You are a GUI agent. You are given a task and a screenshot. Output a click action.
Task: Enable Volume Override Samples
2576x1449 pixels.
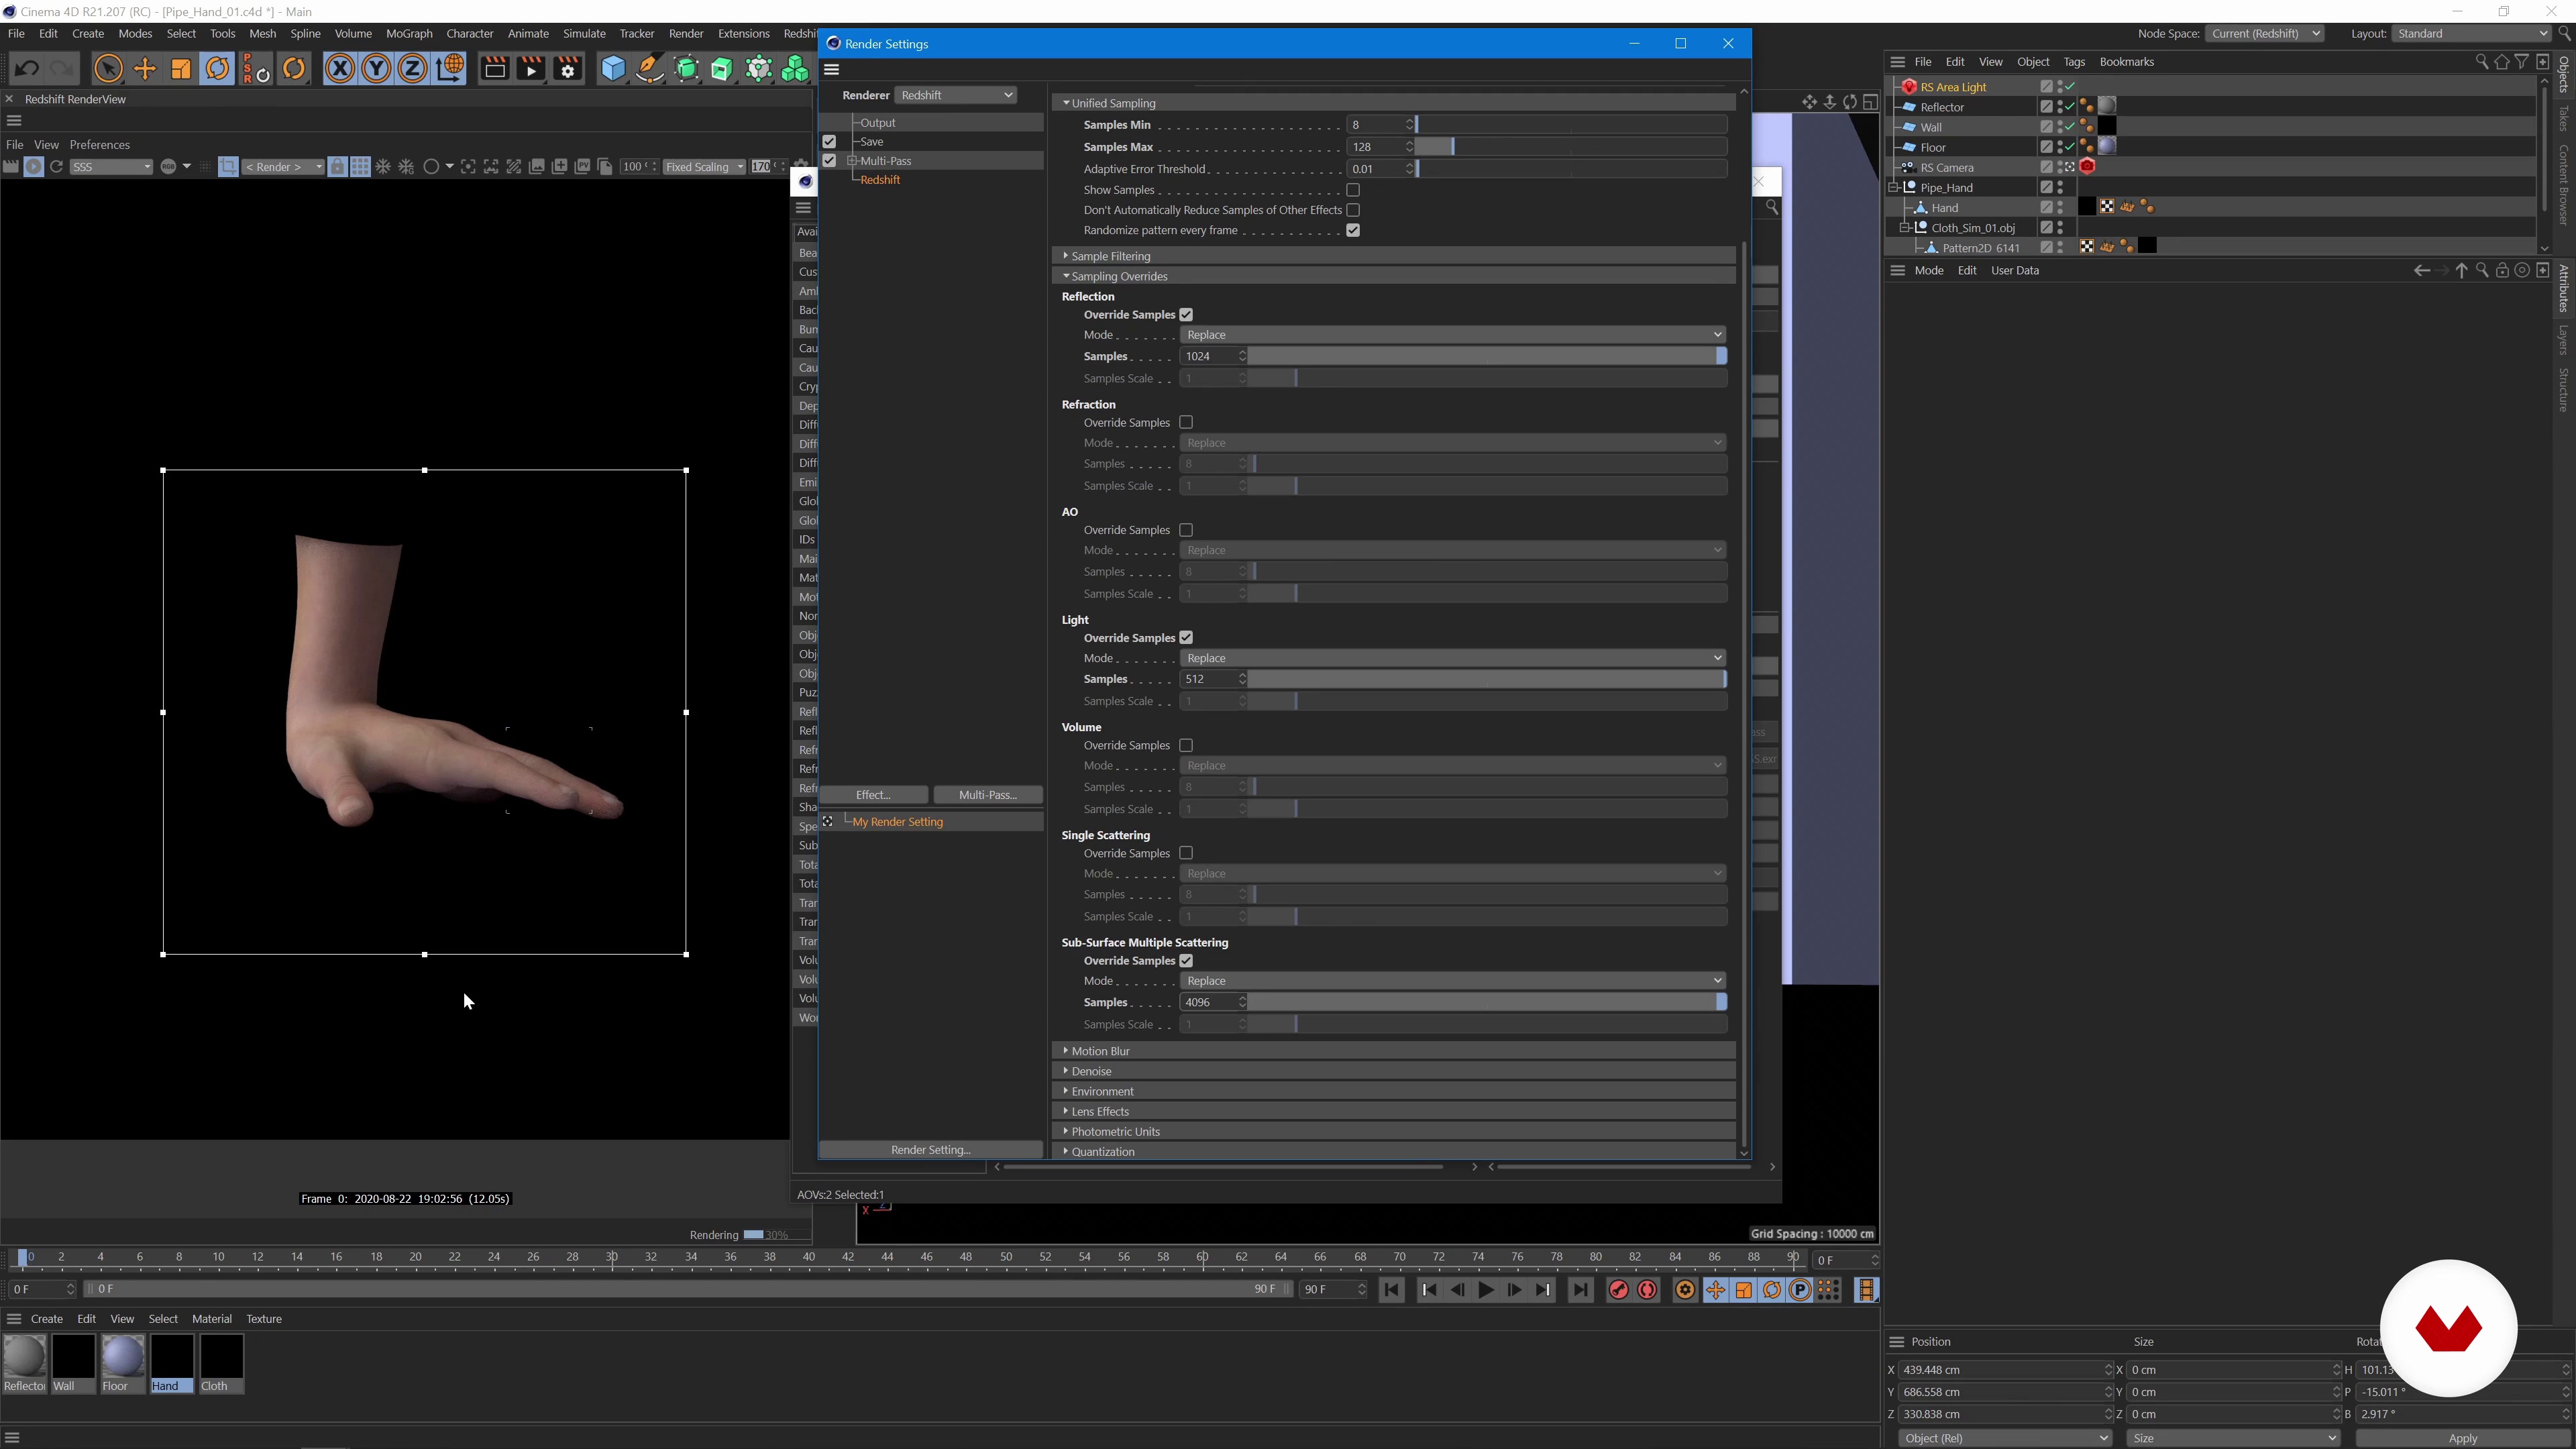pyautogui.click(x=1186, y=746)
